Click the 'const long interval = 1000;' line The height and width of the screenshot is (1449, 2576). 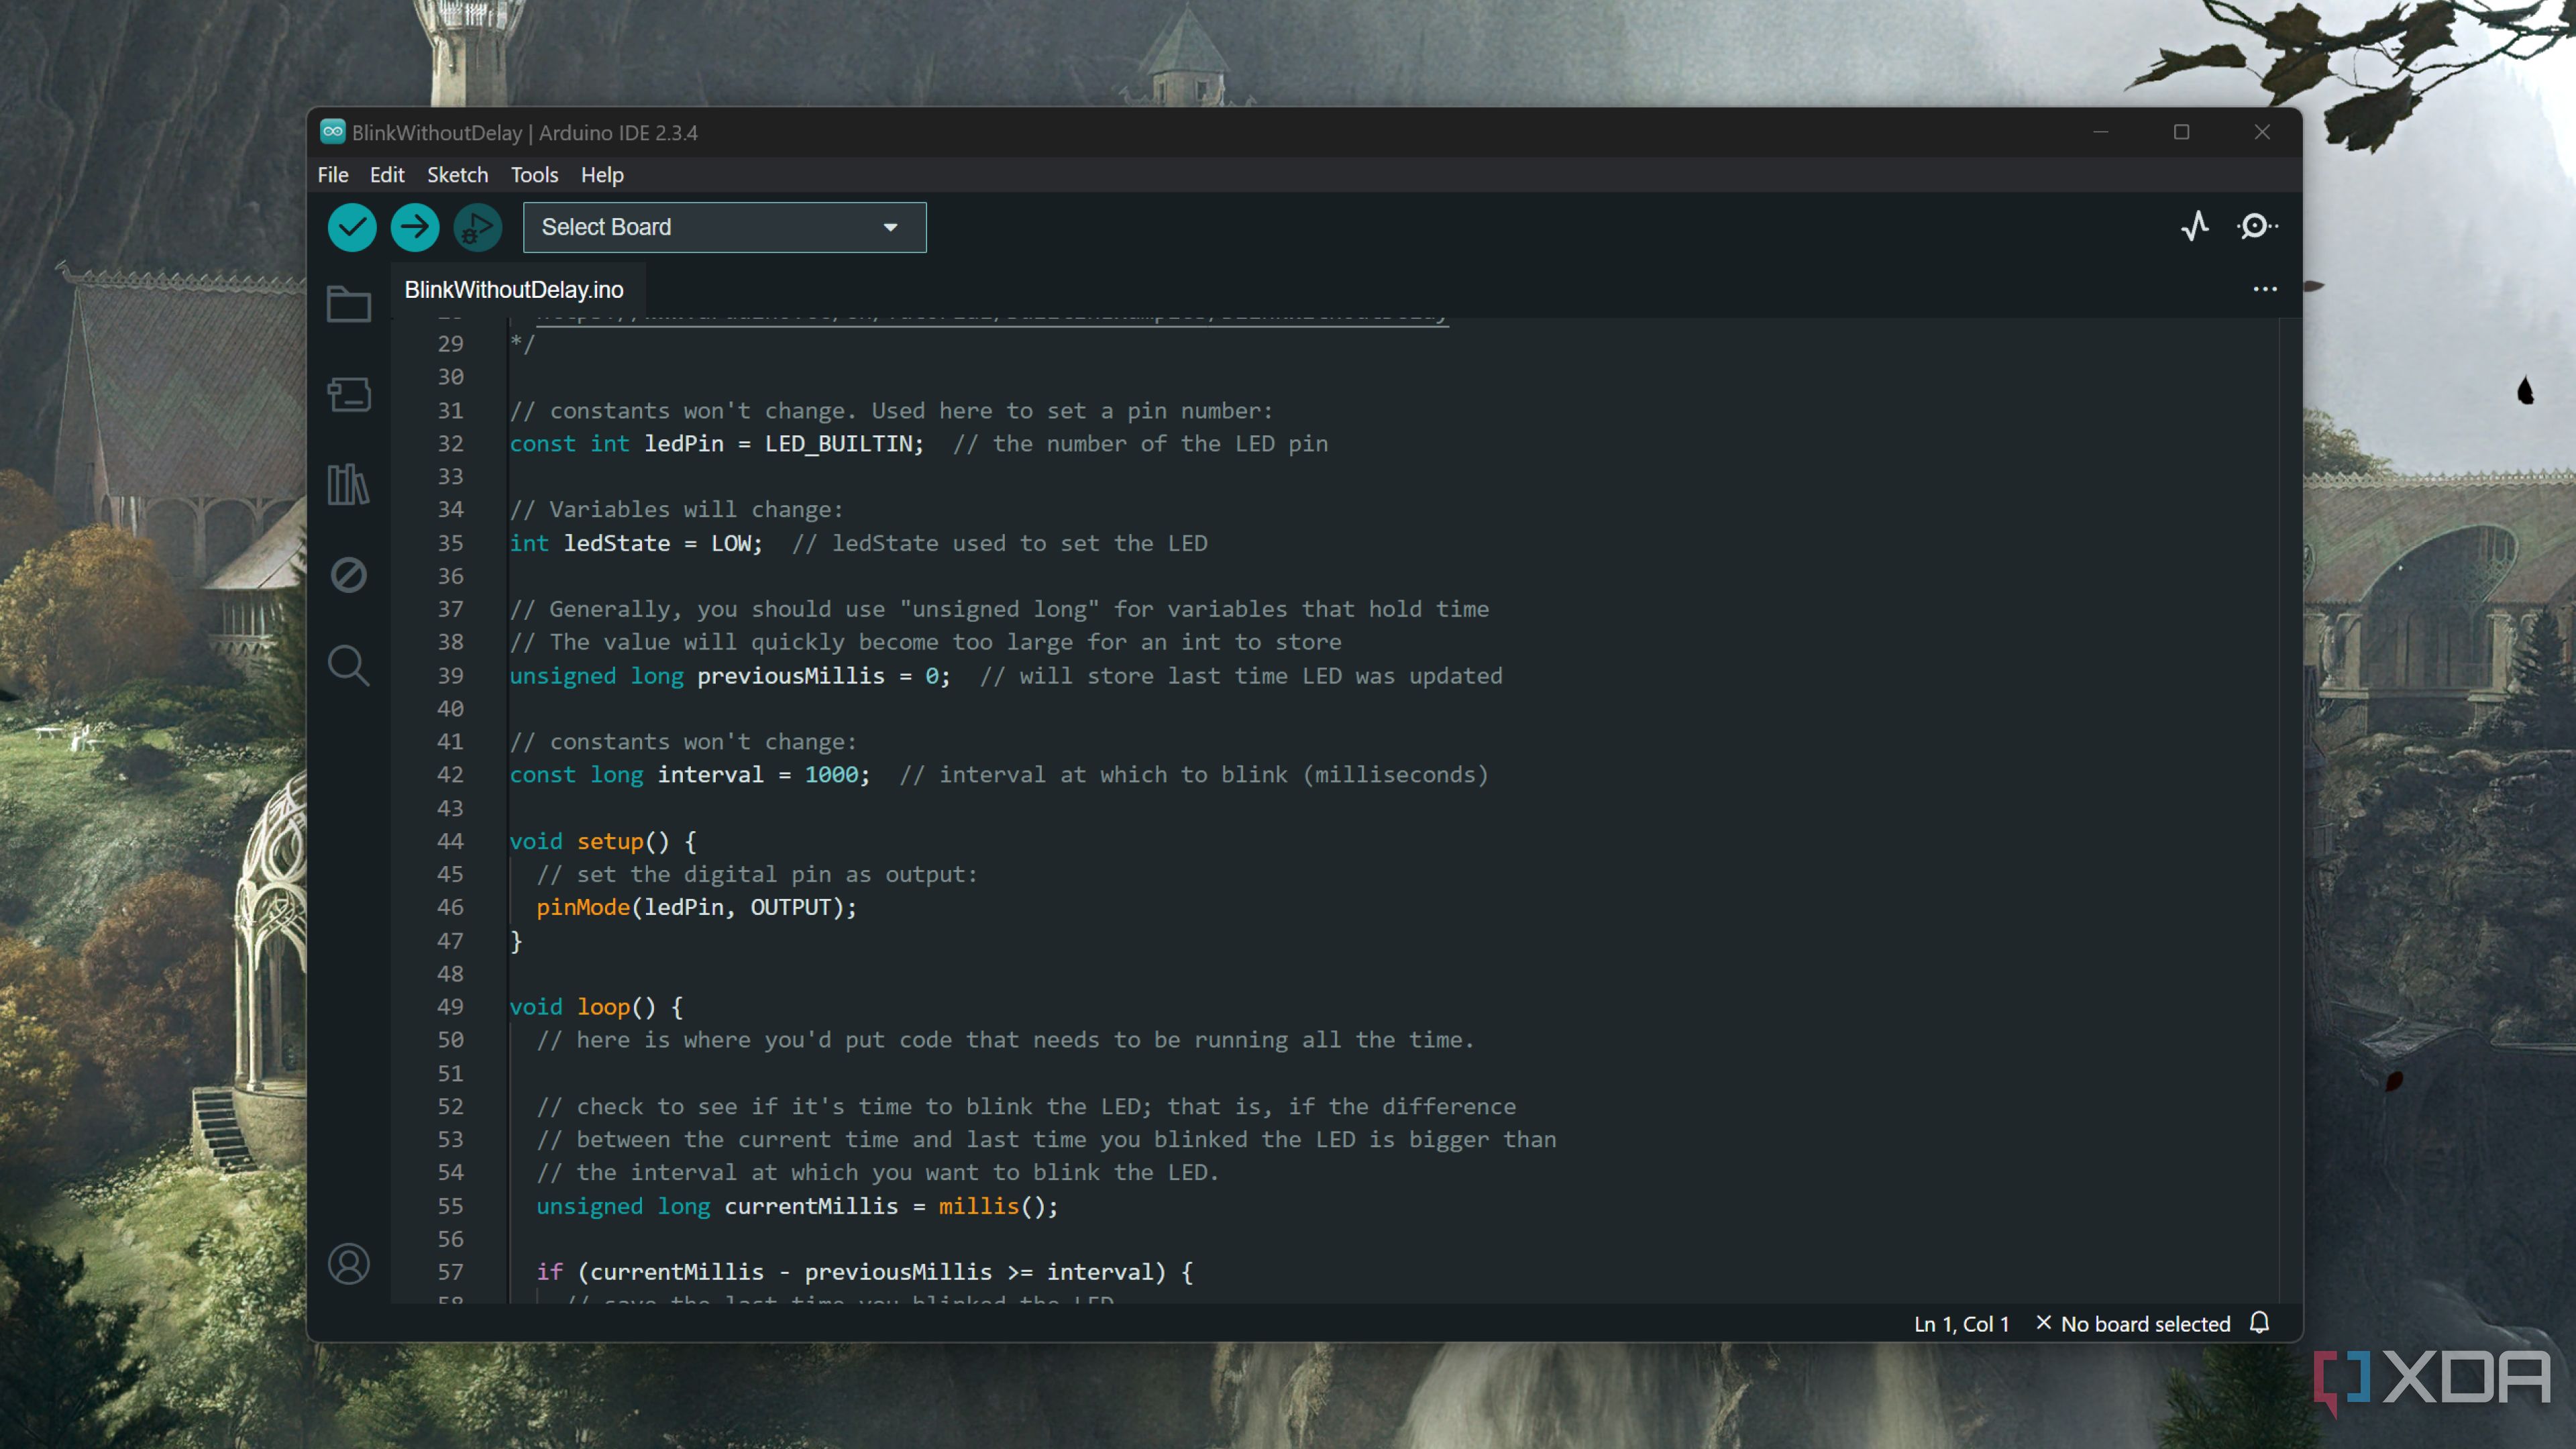pyautogui.click(x=690, y=775)
